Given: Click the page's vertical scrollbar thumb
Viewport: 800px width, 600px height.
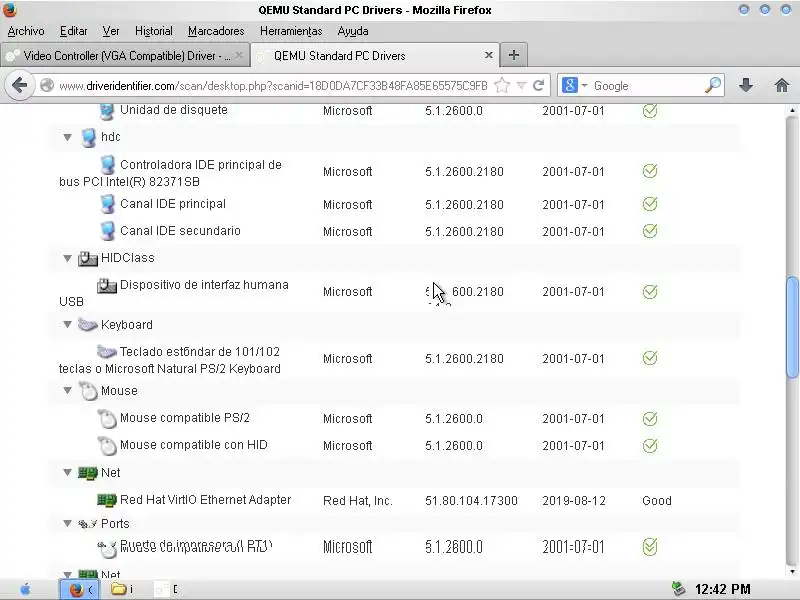Looking at the screenshot, I should [792, 328].
